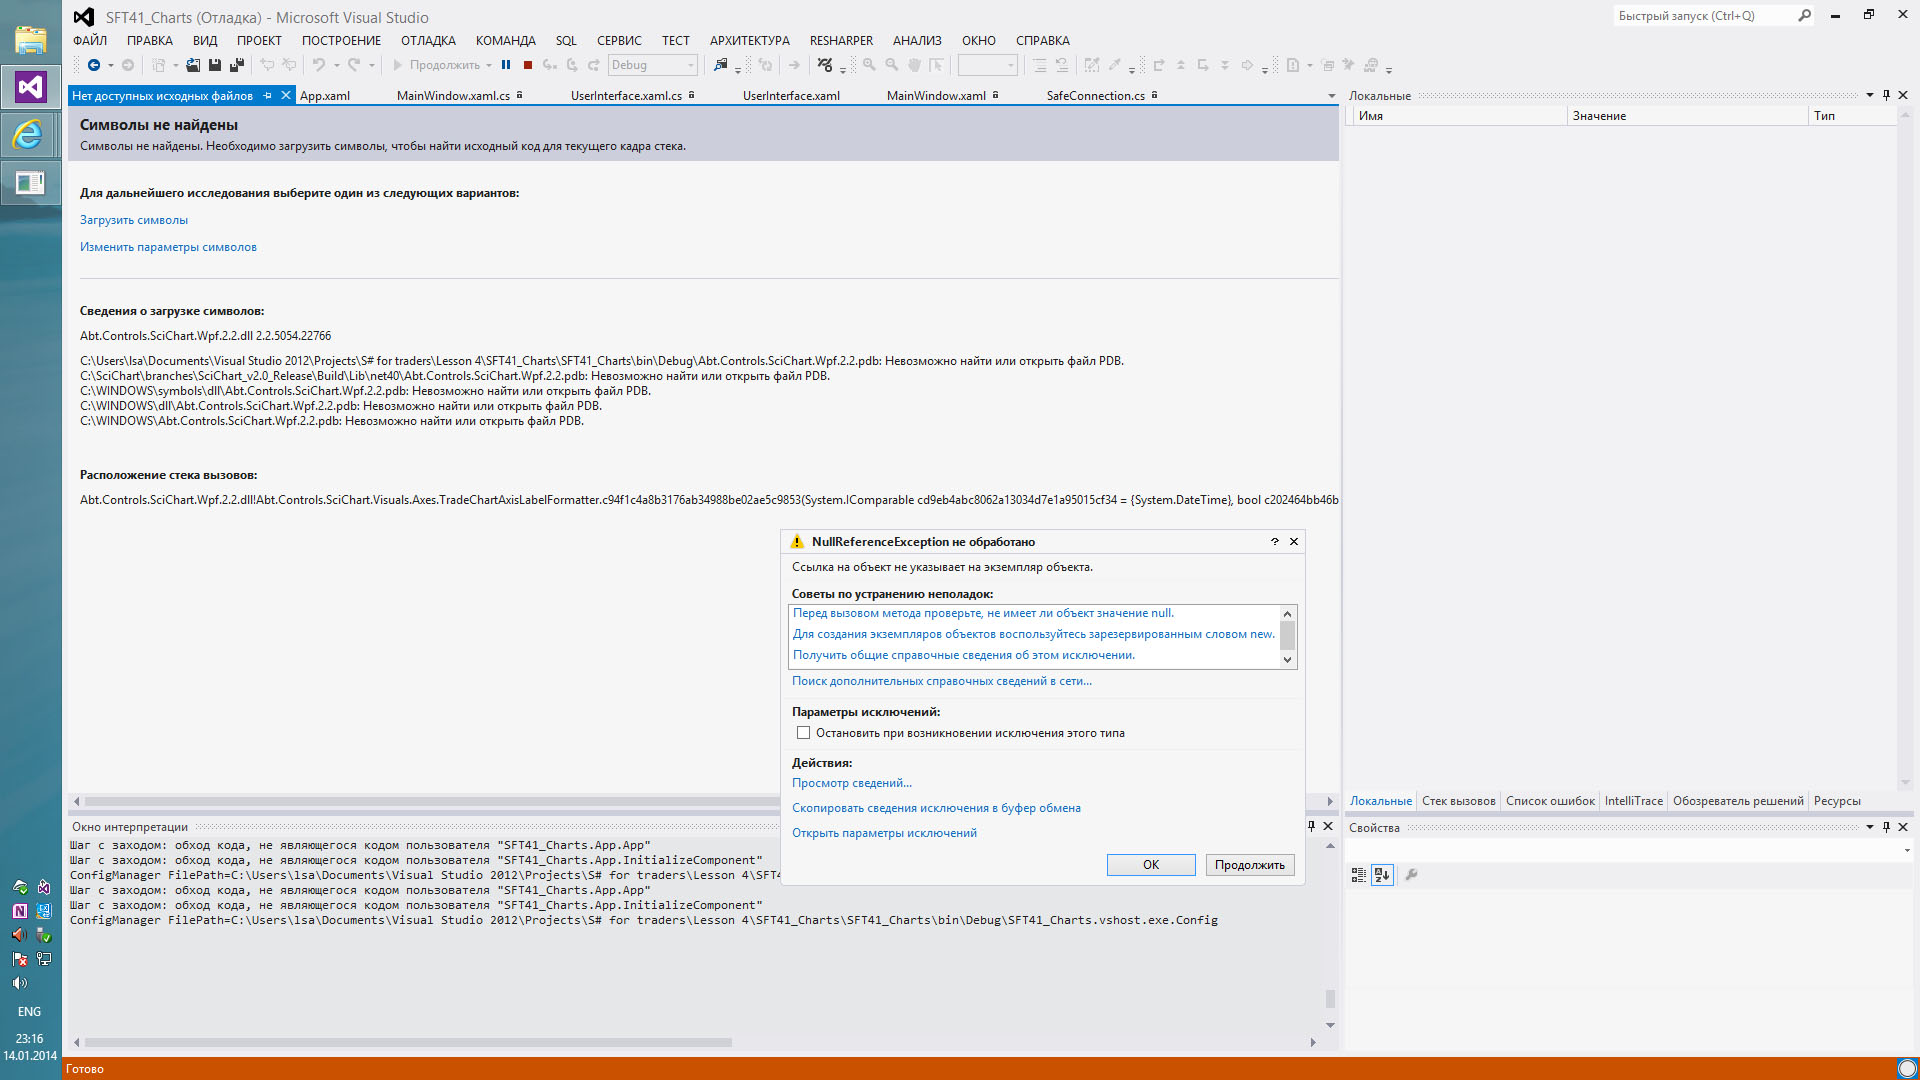The width and height of the screenshot is (1920, 1080).
Task: Toggle pin on the 'Нет доступных исходных файлов' tab
Action: (x=267, y=96)
